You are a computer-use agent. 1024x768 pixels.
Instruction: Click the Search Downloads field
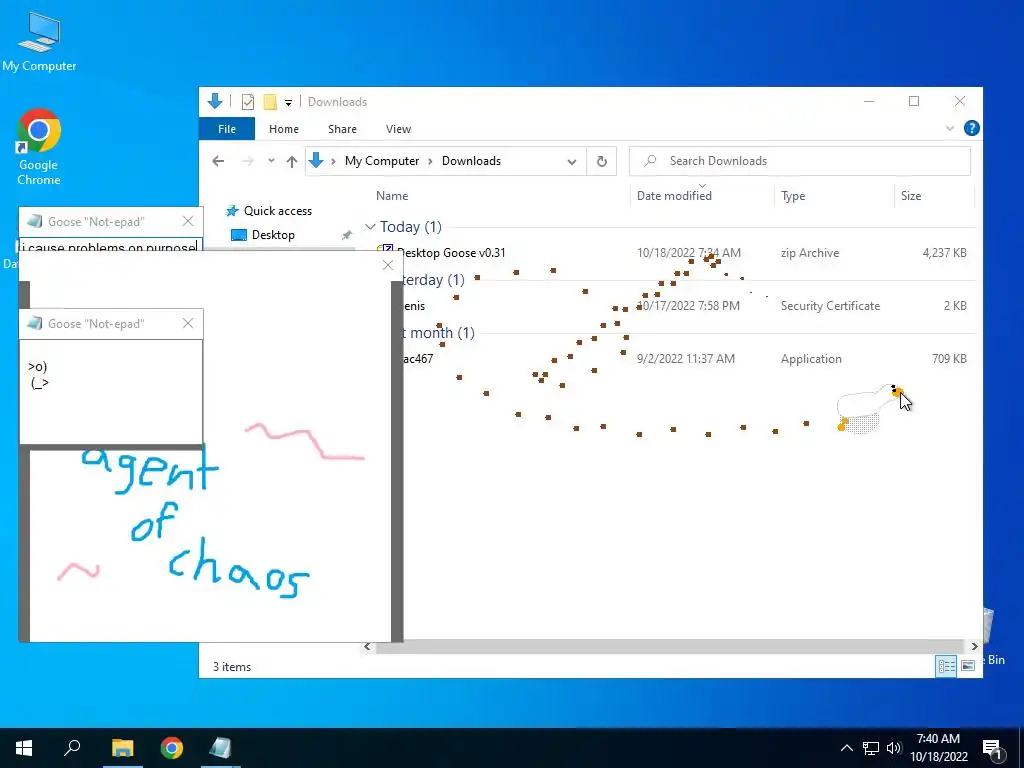coord(800,161)
